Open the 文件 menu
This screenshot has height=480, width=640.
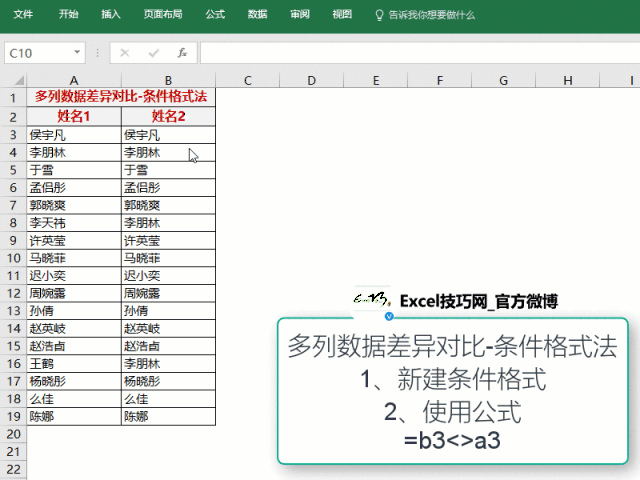(23, 15)
